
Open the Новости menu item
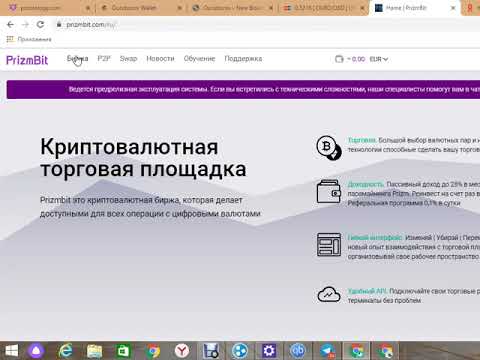click(160, 59)
